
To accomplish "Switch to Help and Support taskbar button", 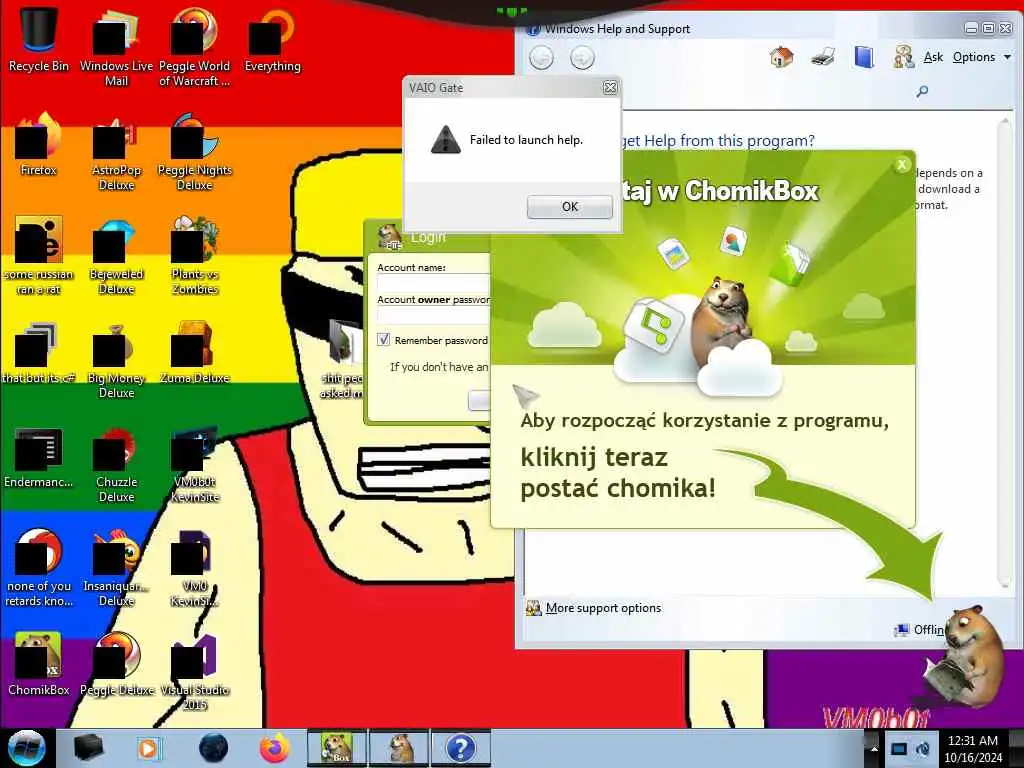I will (x=460, y=748).
